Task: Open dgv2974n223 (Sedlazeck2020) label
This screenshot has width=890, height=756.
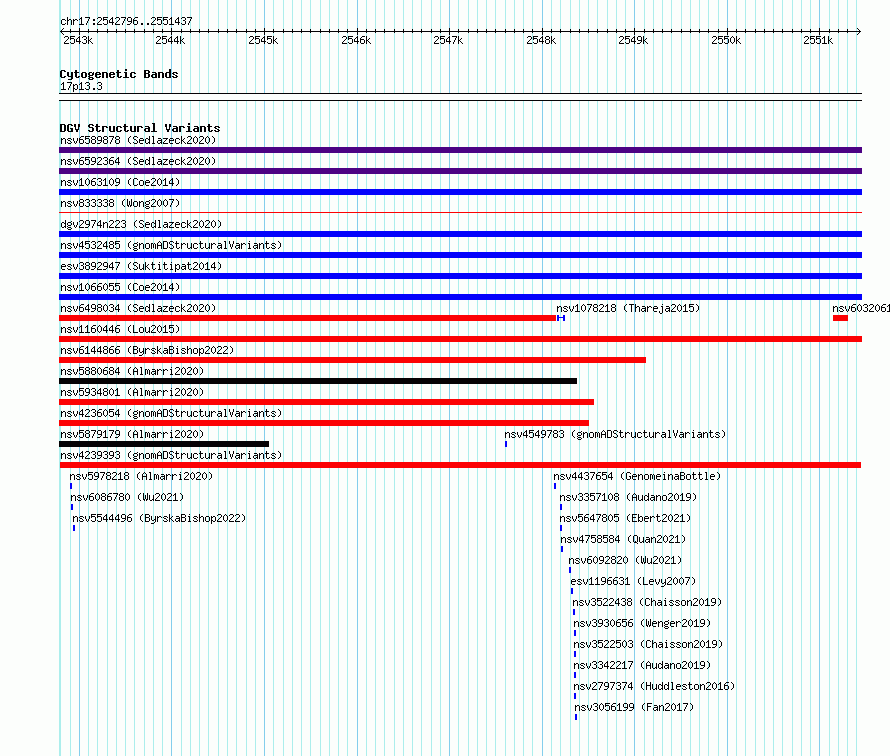Action: [141, 224]
